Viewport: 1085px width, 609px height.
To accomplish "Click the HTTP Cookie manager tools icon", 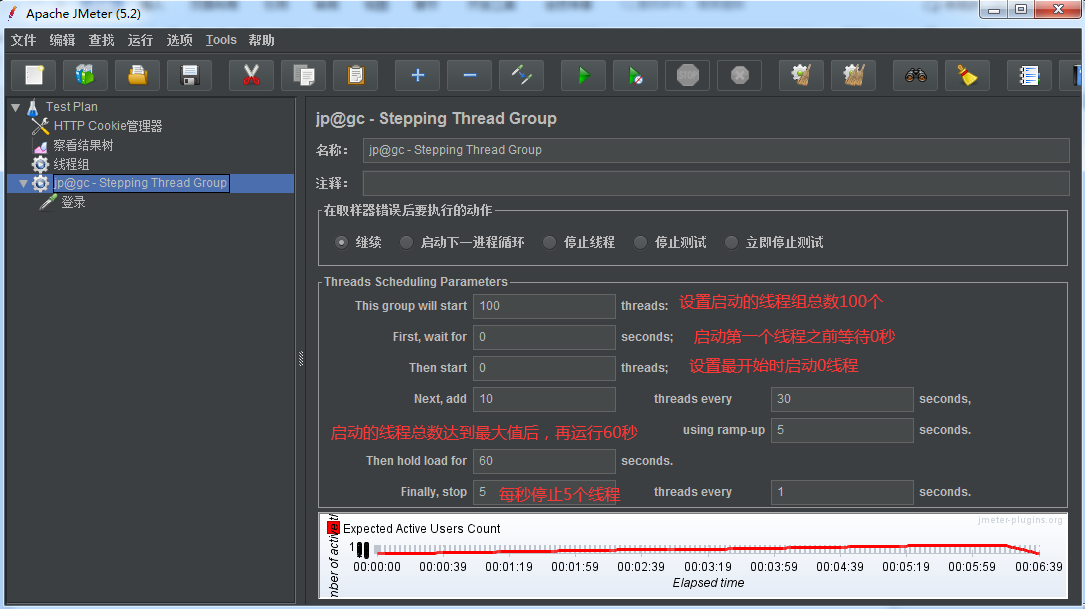I will pos(40,126).
